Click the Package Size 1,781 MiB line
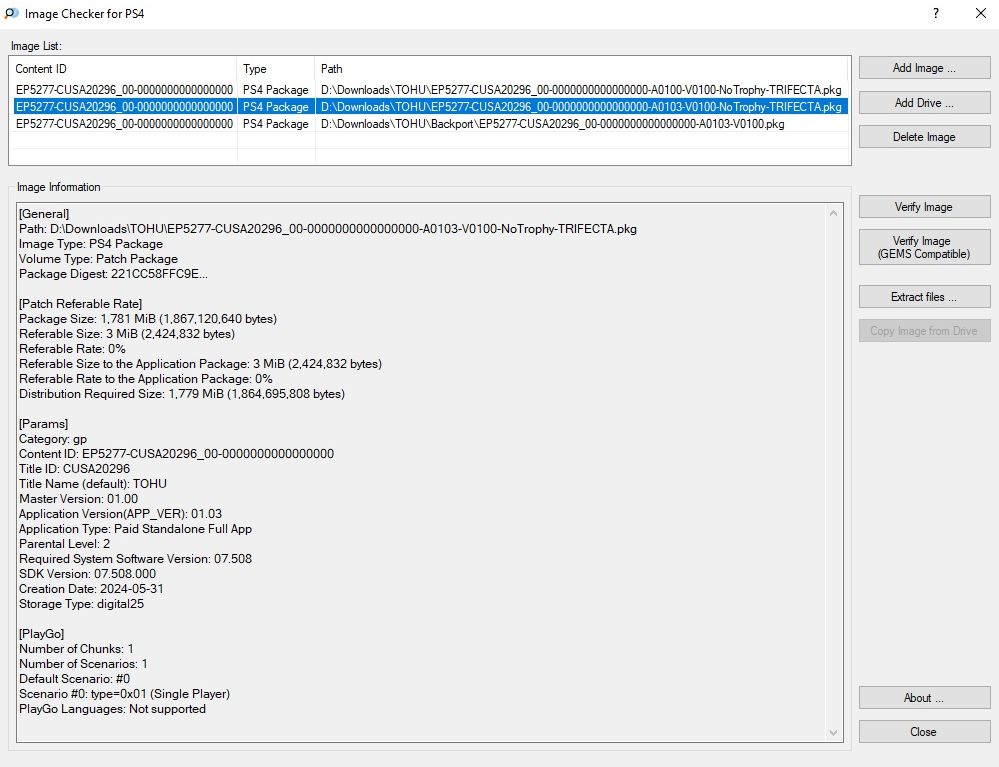The width and height of the screenshot is (999, 767). (148, 319)
